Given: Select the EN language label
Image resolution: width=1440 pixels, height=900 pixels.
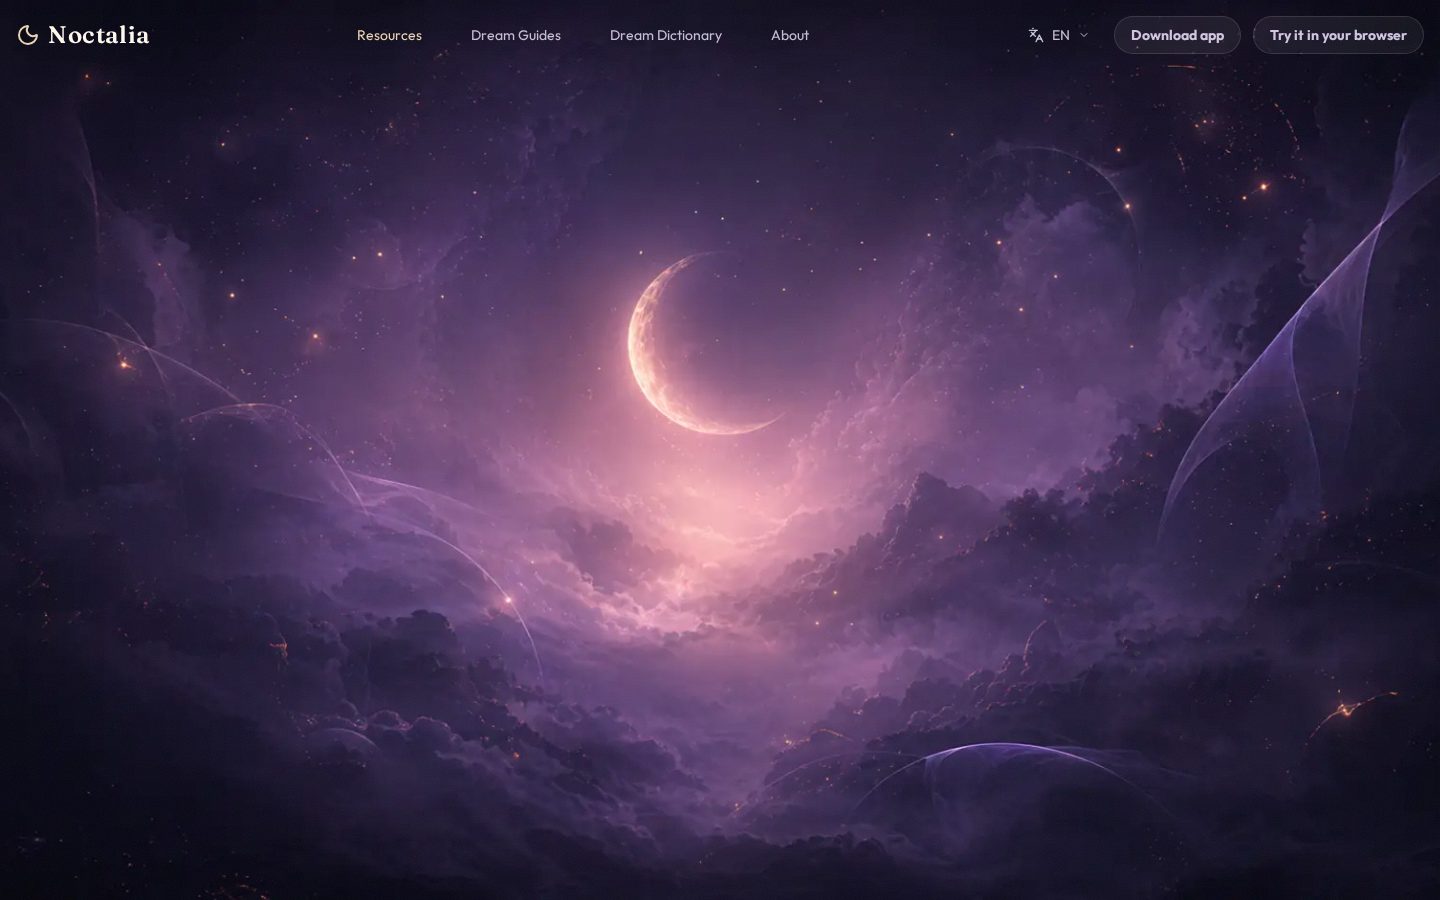Looking at the screenshot, I should click(x=1061, y=35).
